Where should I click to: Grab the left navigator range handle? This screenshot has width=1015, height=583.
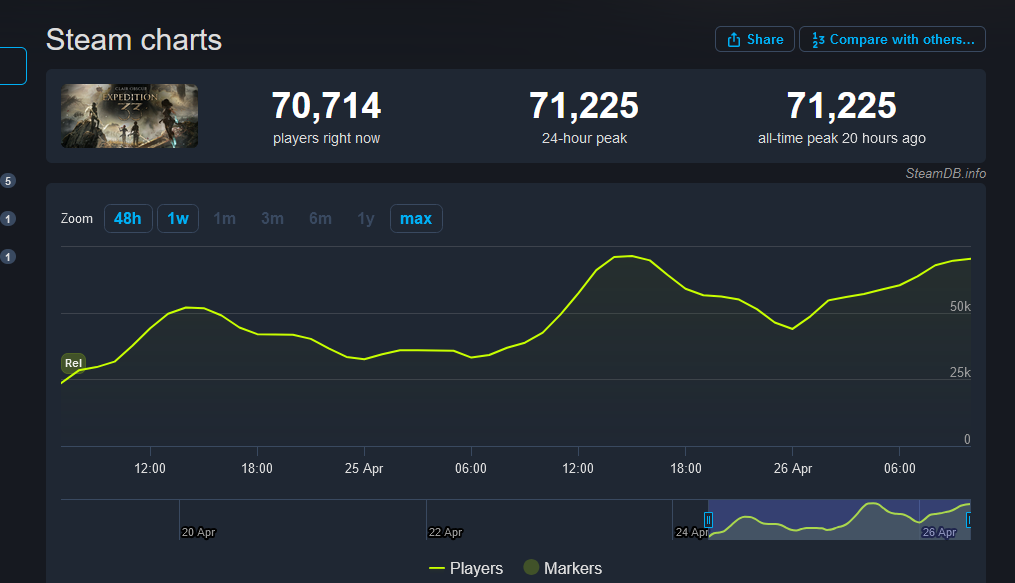[x=708, y=520]
